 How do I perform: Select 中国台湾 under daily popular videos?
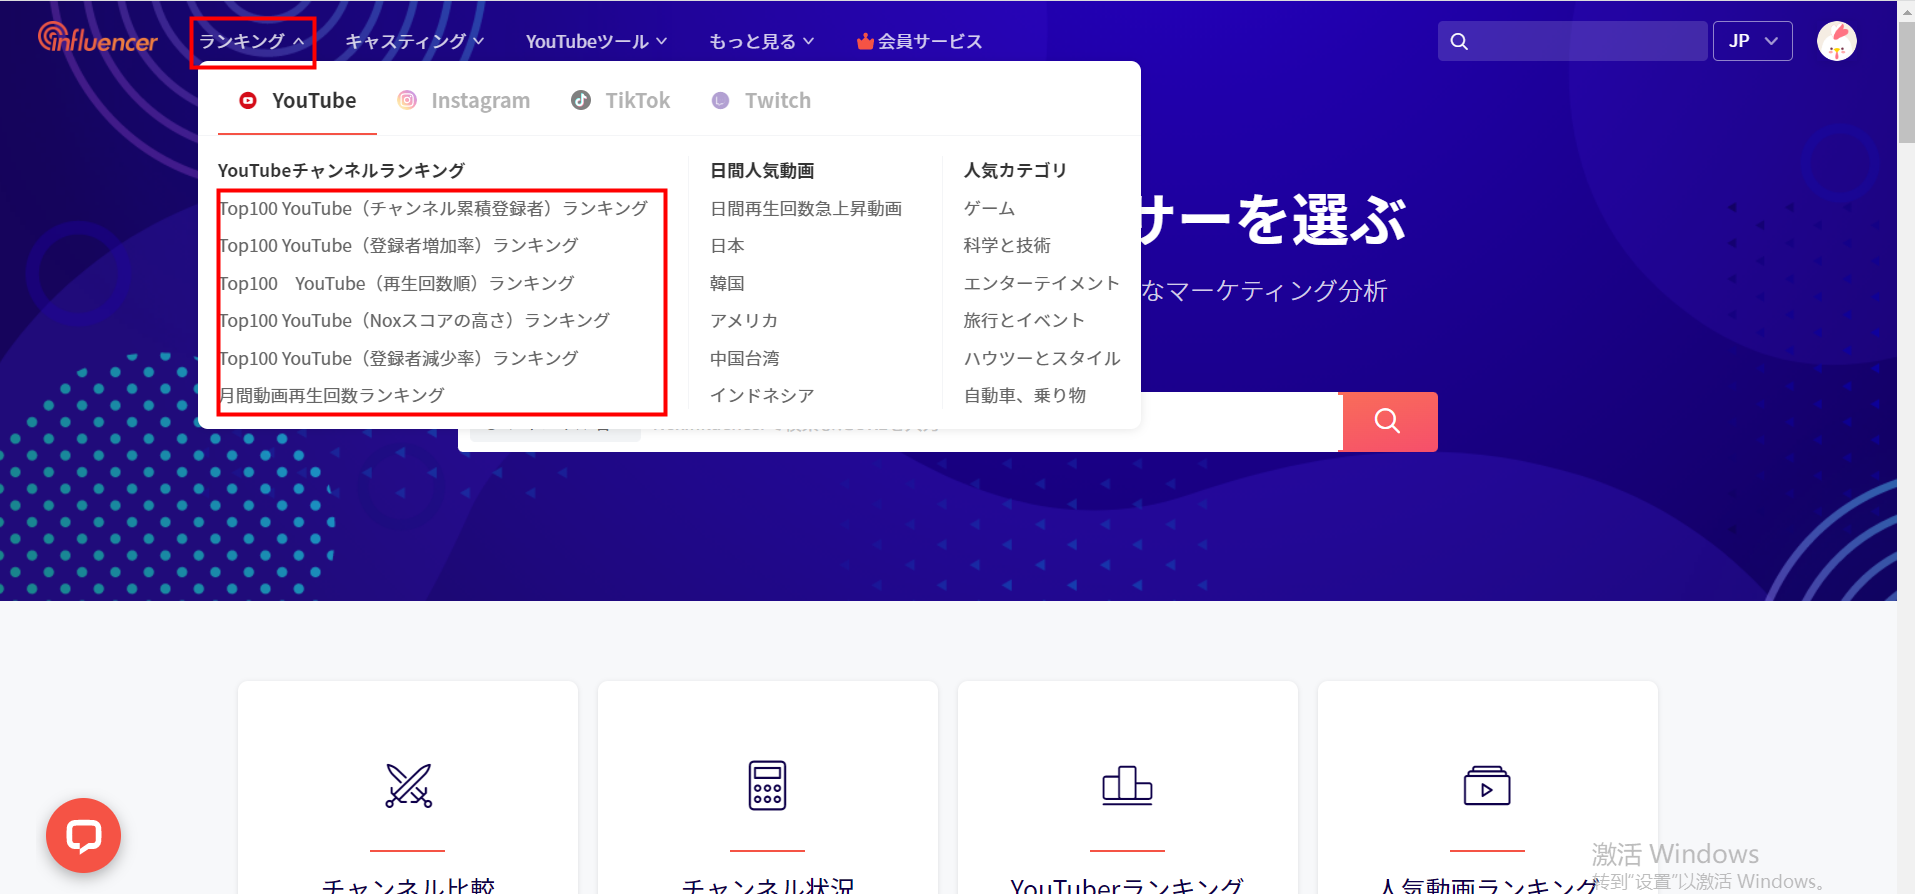pyautogui.click(x=744, y=358)
